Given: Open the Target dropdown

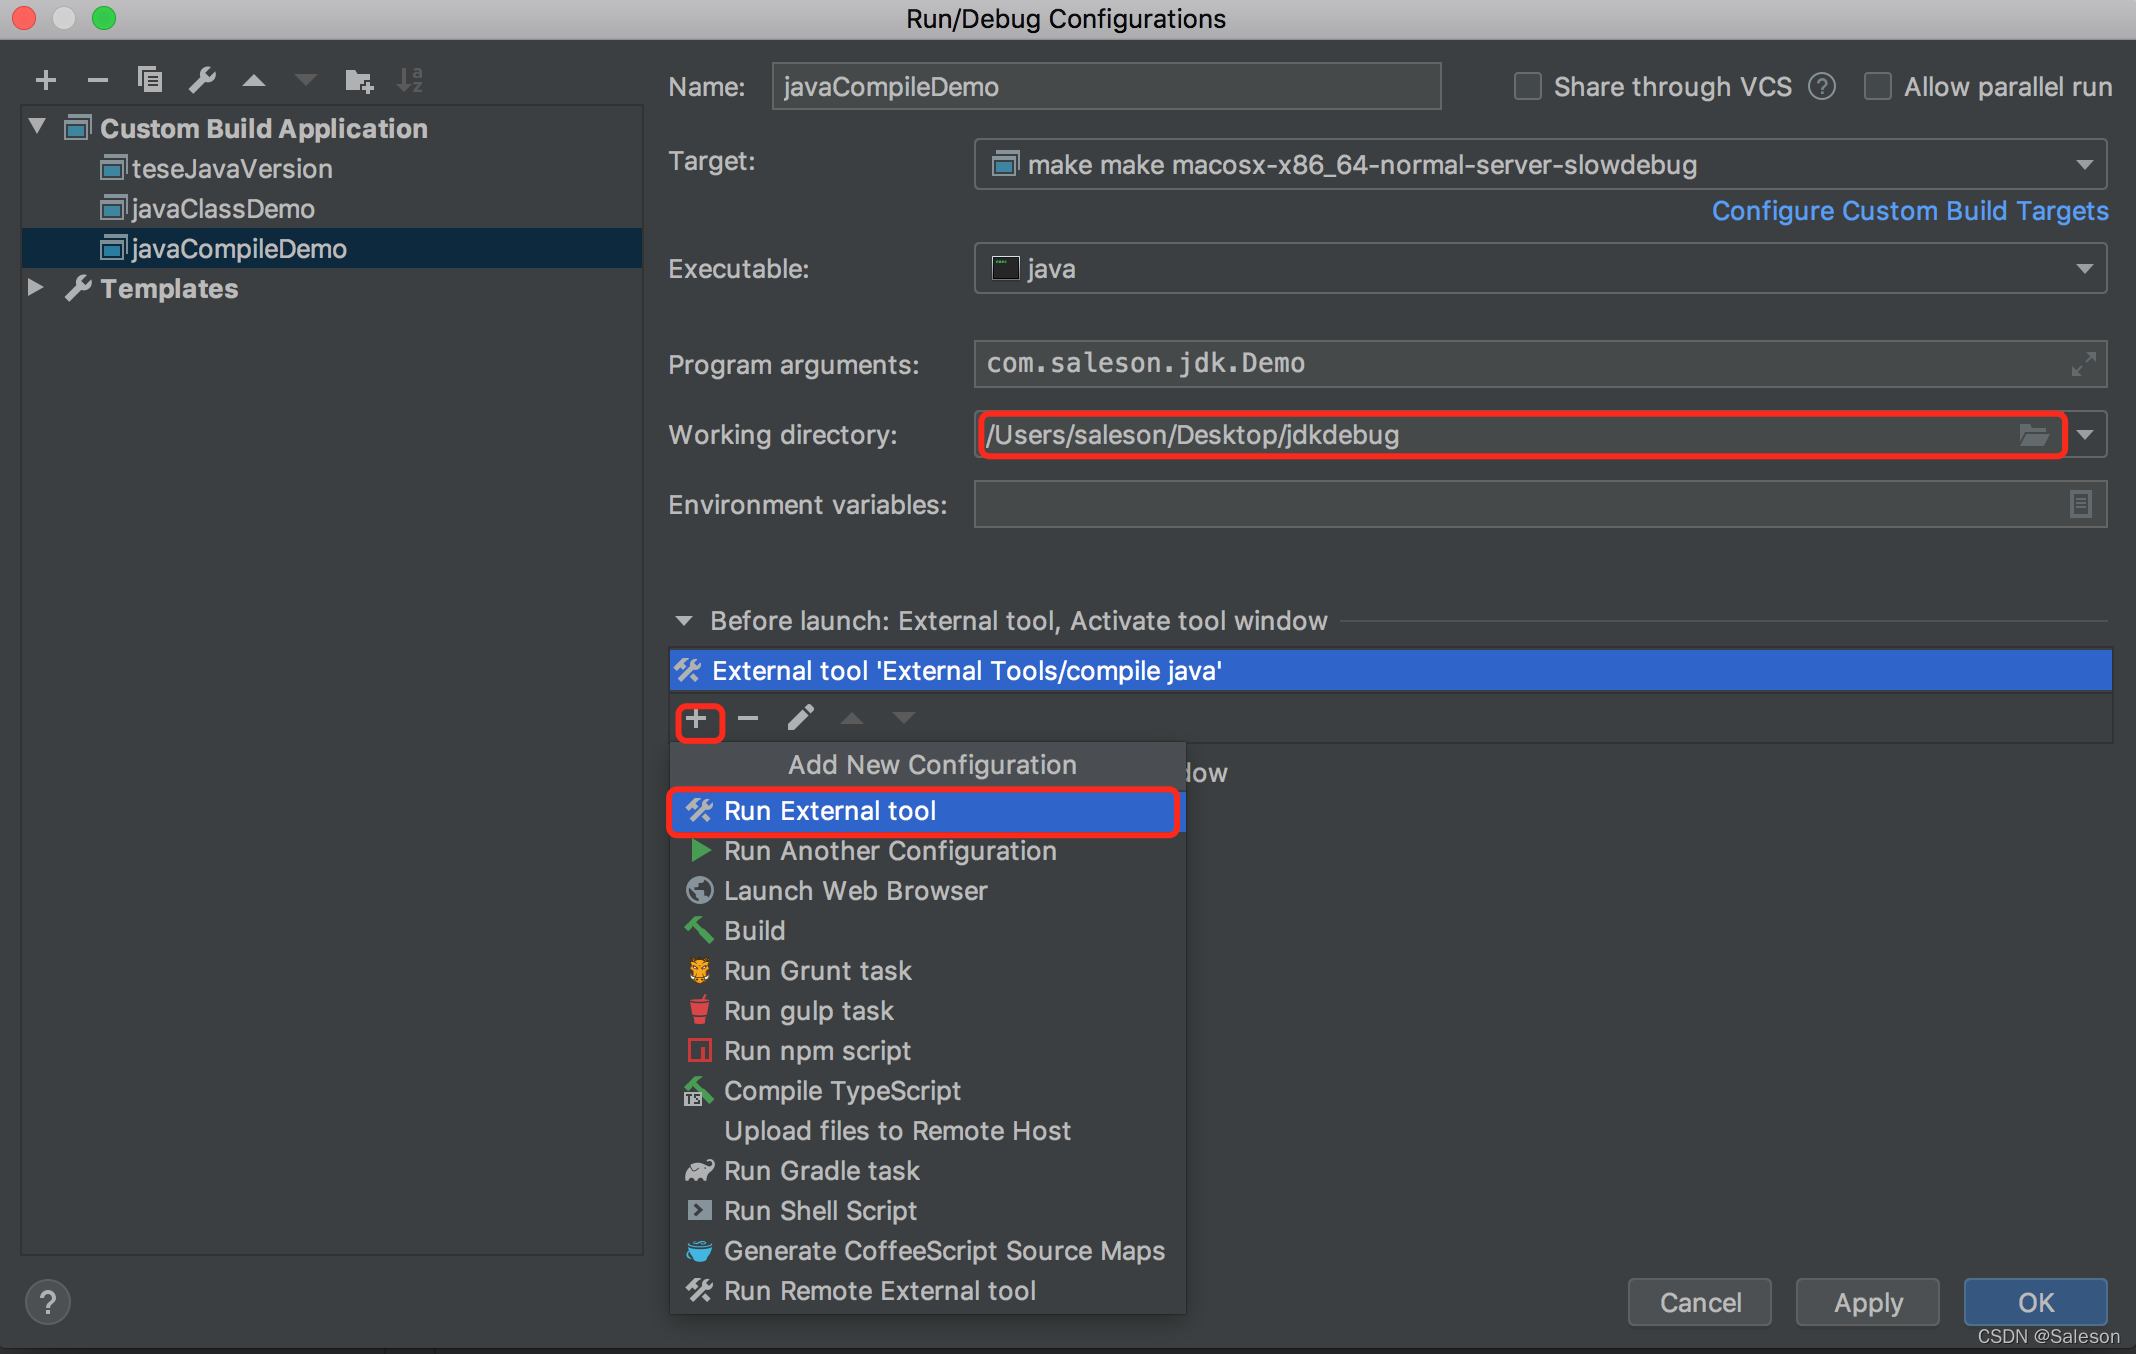Looking at the screenshot, I should click(x=2084, y=165).
